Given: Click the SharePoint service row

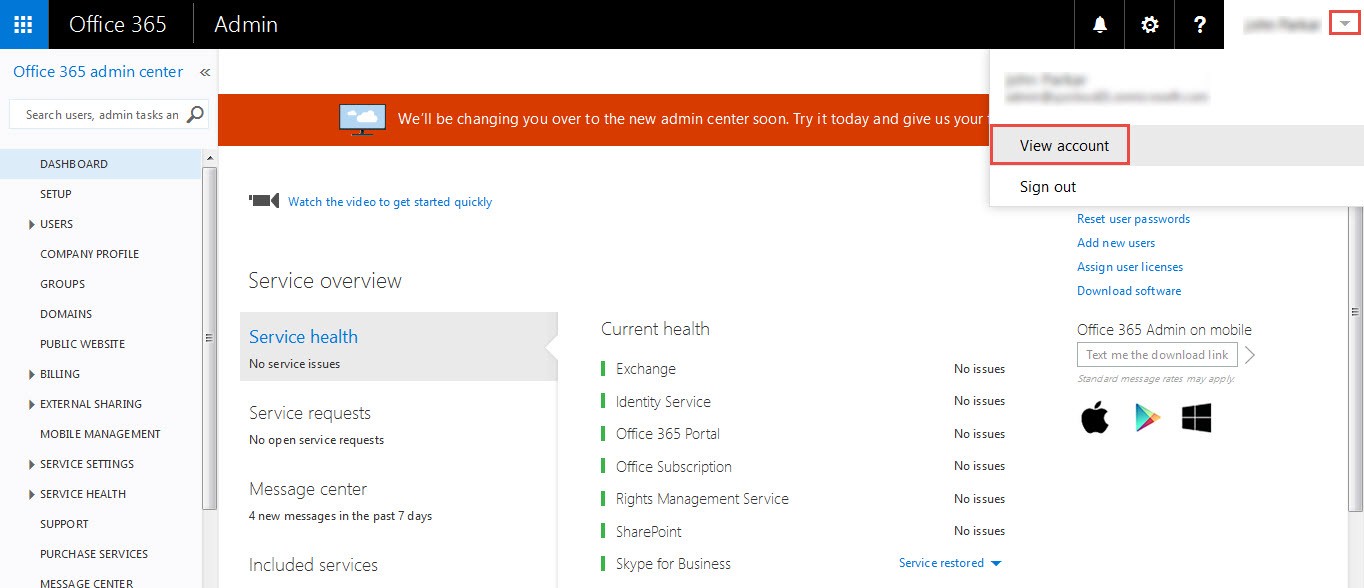Looking at the screenshot, I should point(803,531).
